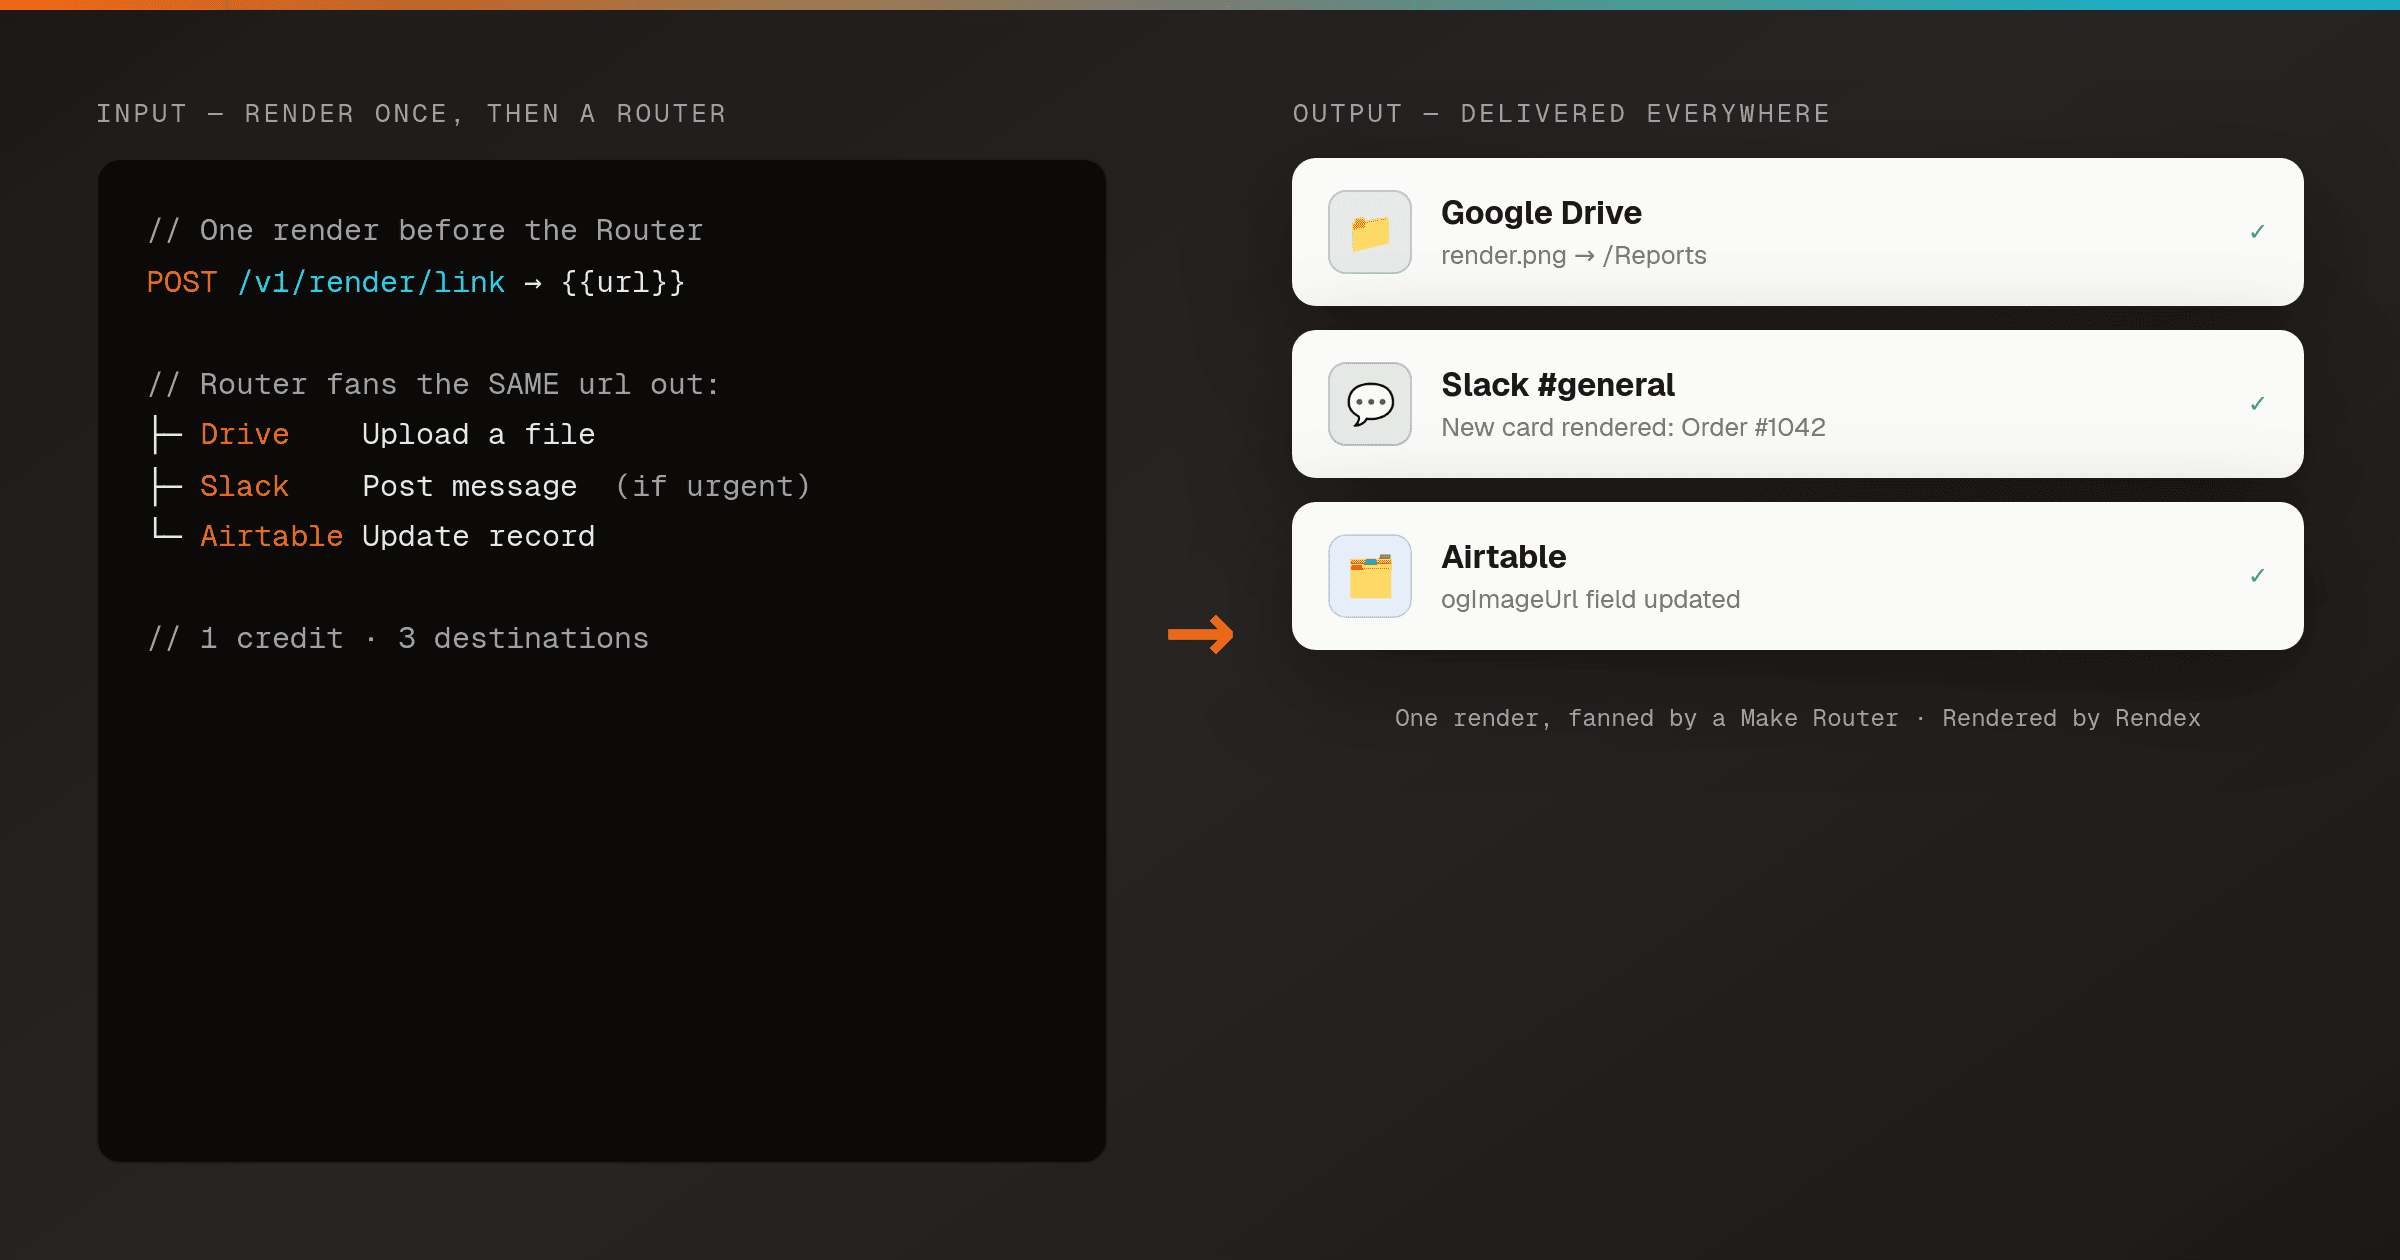Click '// Router fans the SAME url out:' comment
Image resolution: width=2400 pixels, height=1260 pixels.
[434, 385]
